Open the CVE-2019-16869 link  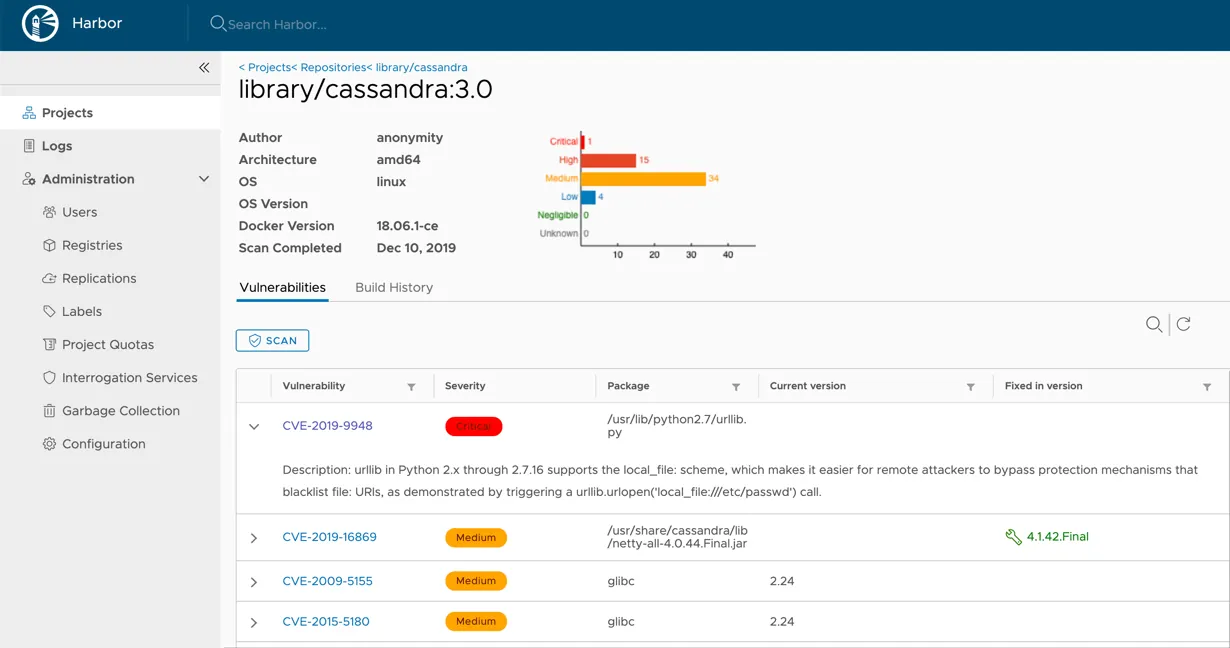(x=329, y=537)
